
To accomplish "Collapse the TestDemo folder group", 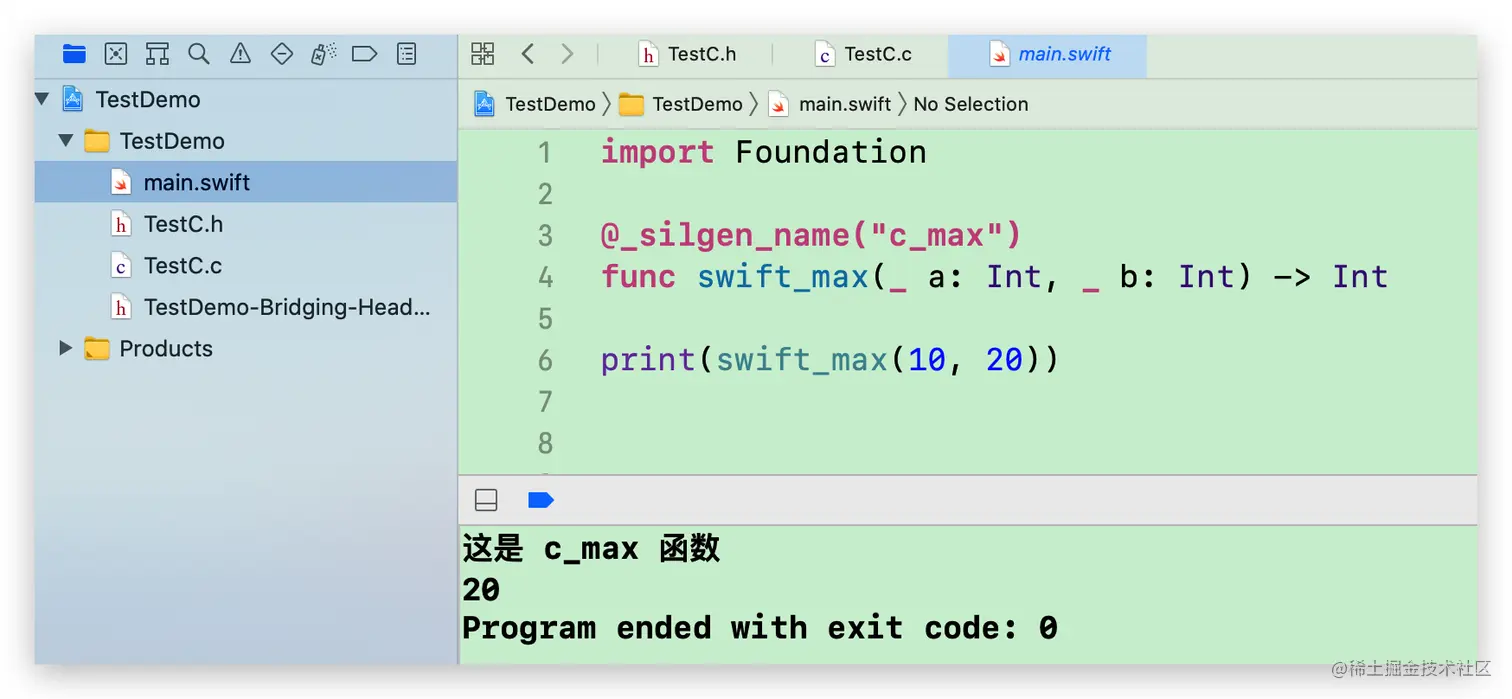I will [66, 141].
